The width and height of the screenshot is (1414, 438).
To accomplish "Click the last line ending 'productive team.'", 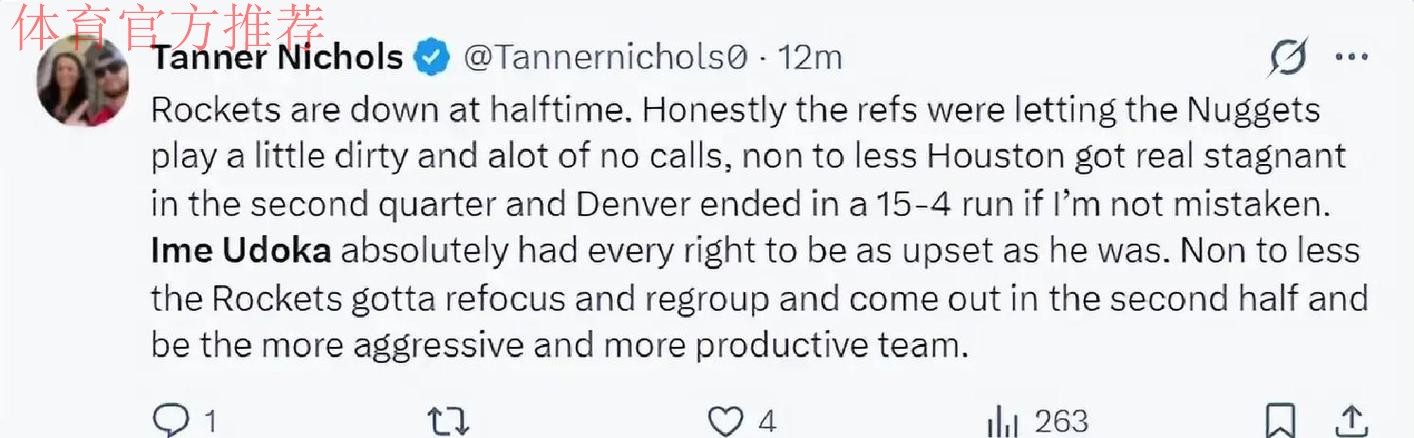I will (x=560, y=345).
